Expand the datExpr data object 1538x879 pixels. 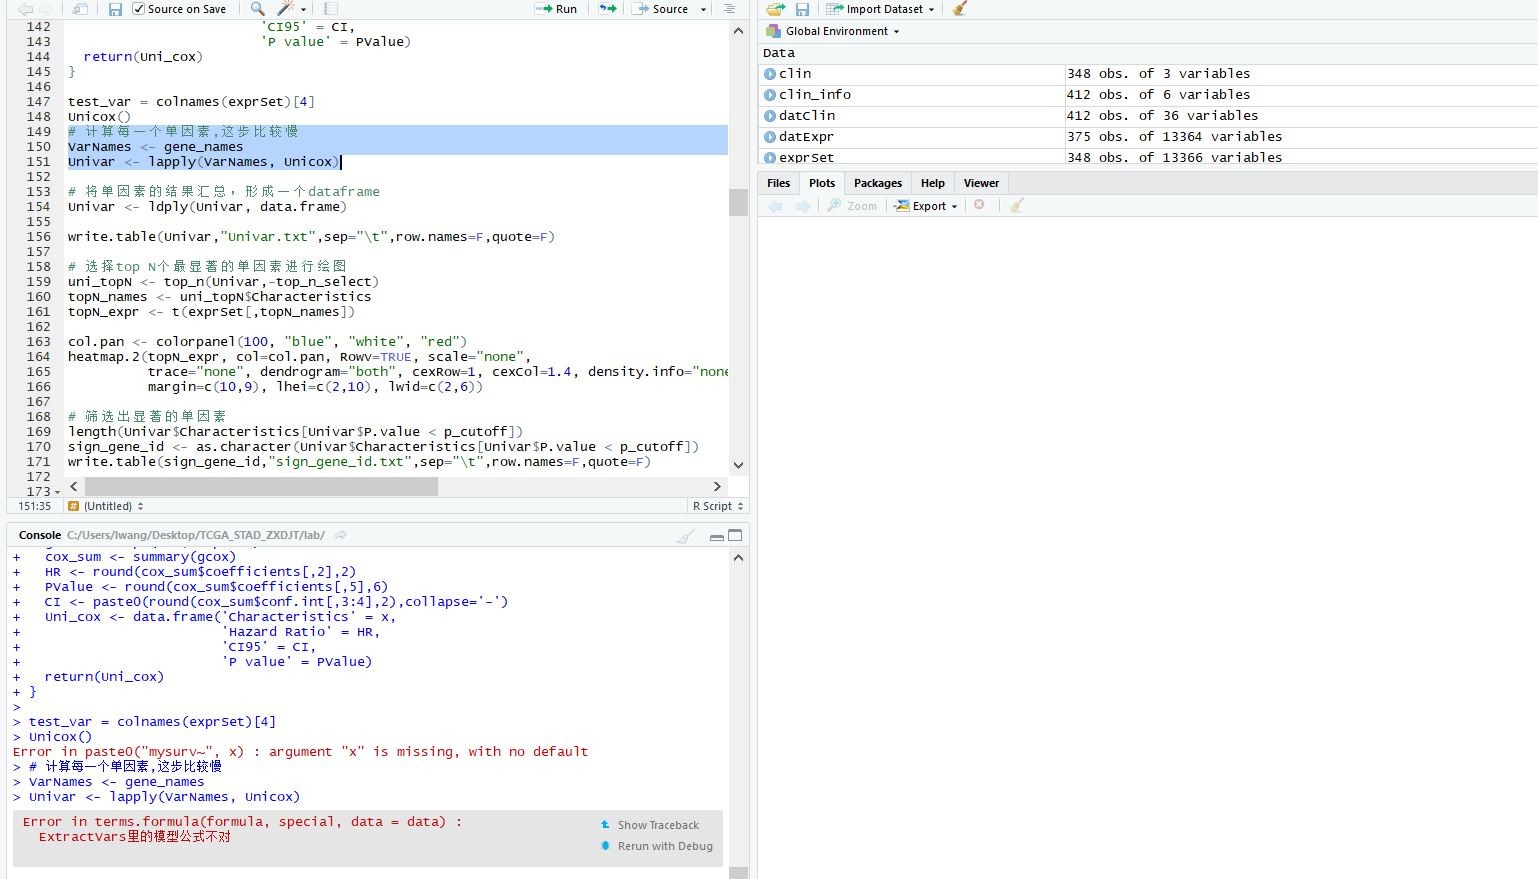coord(770,137)
